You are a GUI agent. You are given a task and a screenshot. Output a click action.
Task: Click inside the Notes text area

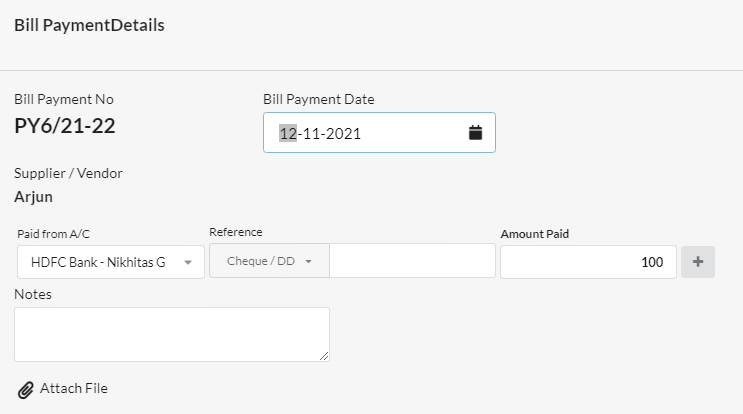point(172,334)
